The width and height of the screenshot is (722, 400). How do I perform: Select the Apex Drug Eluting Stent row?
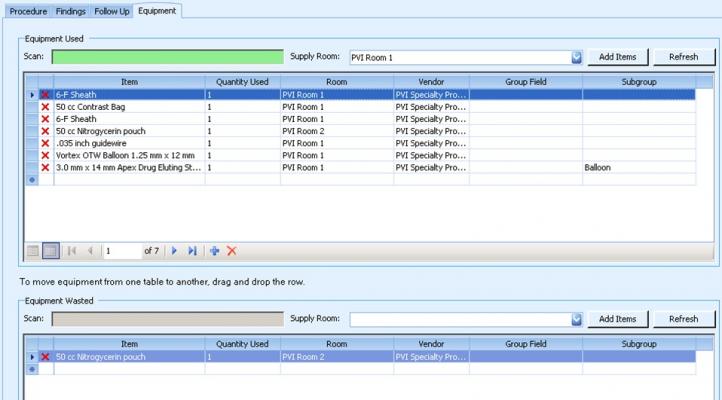pos(128,168)
